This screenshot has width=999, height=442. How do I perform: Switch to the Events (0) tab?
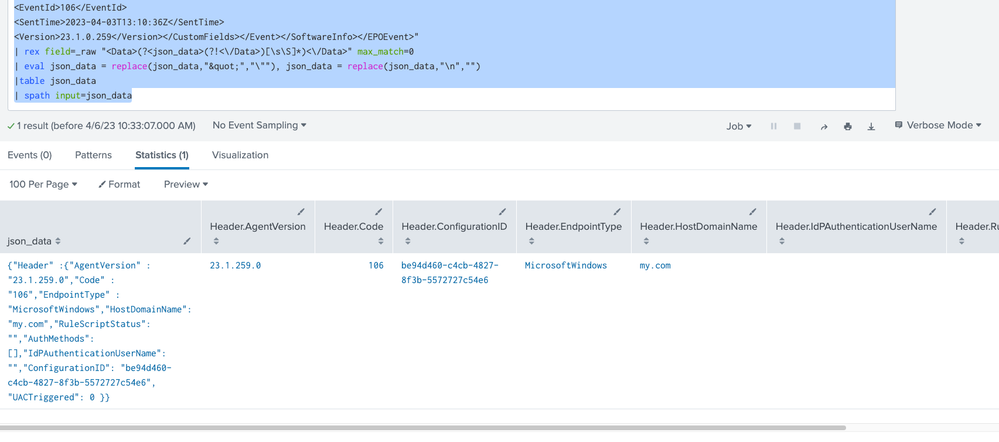30,155
